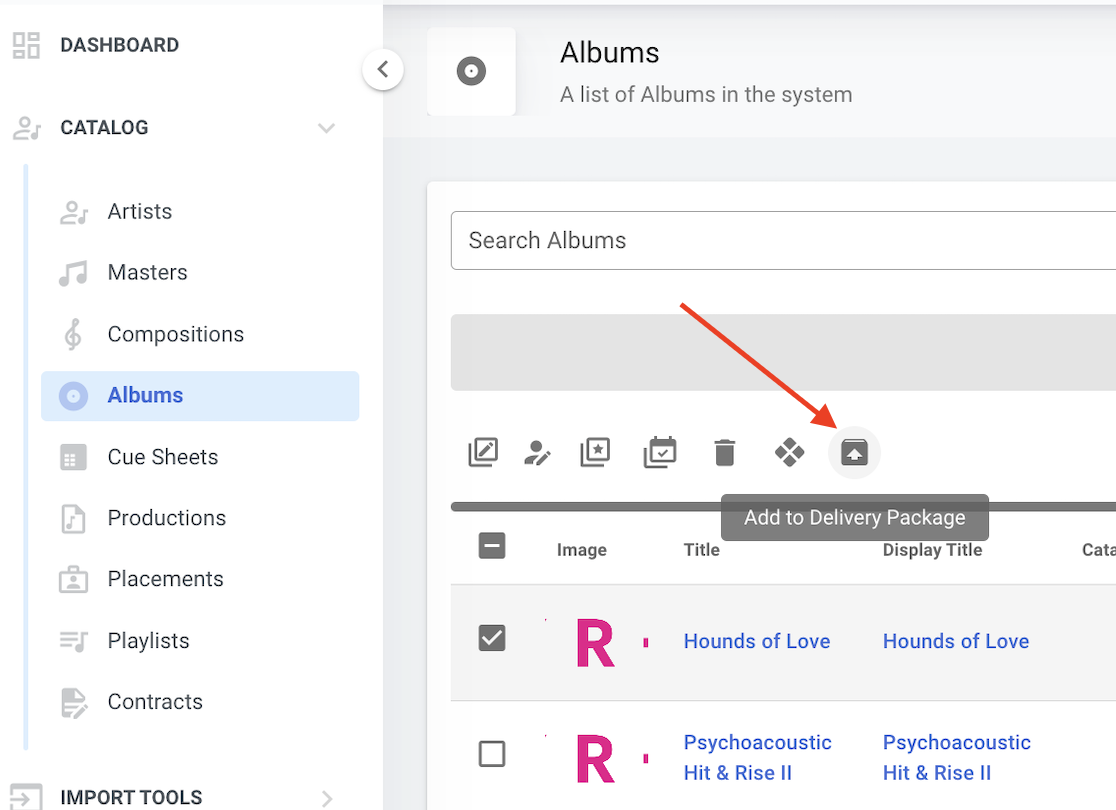Click the four-diamond toolbar icon
The width and height of the screenshot is (1116, 810).
tap(789, 453)
